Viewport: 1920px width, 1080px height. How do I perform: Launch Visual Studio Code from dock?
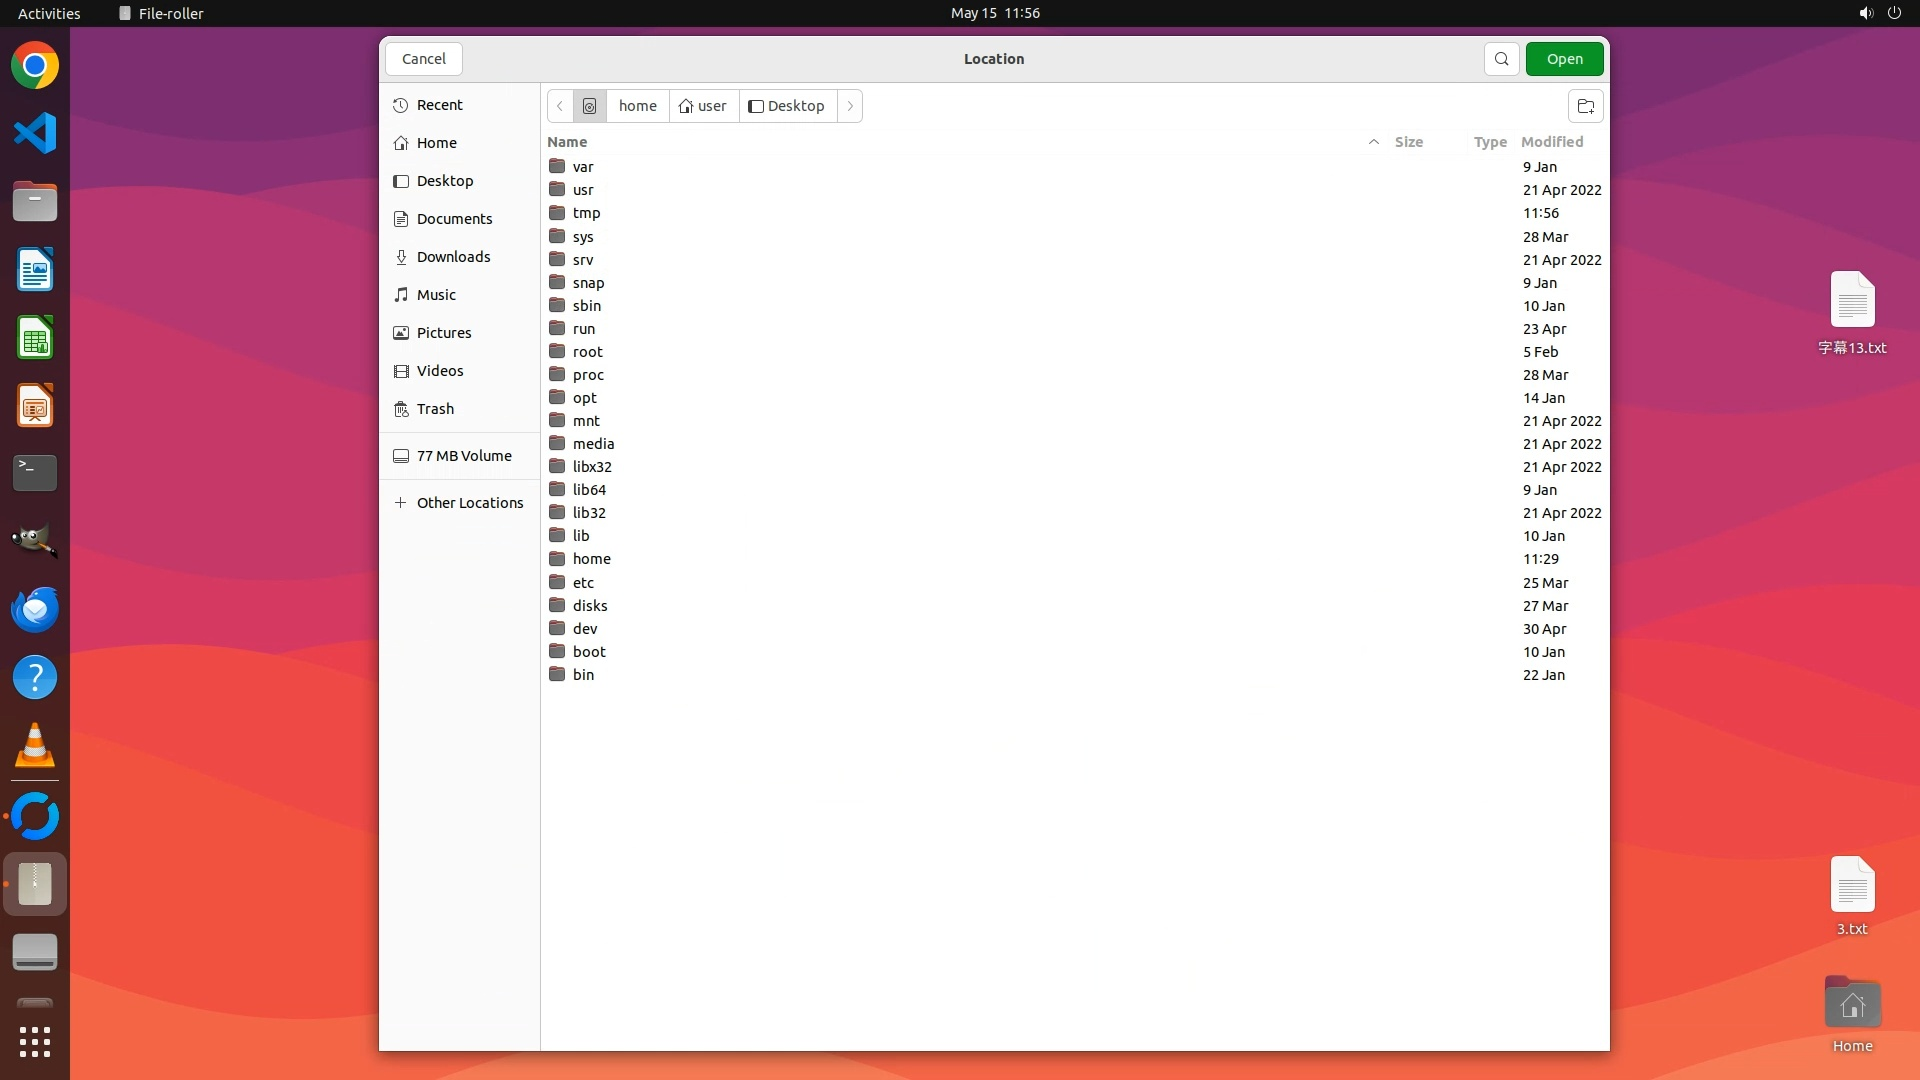coord(35,134)
